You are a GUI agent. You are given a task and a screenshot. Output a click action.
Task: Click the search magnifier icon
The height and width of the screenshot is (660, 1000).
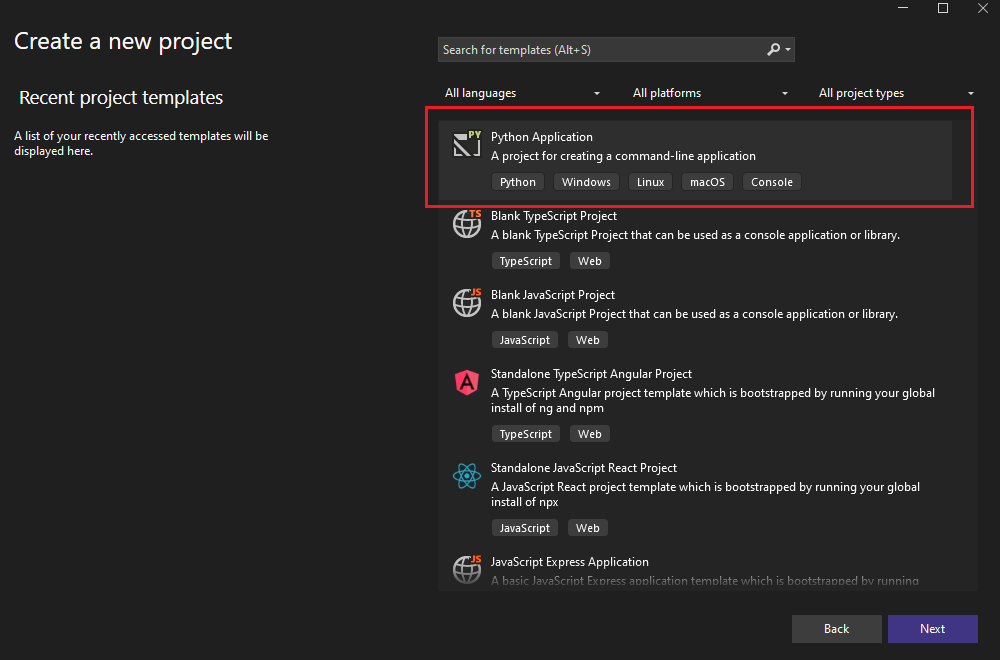[x=773, y=50]
